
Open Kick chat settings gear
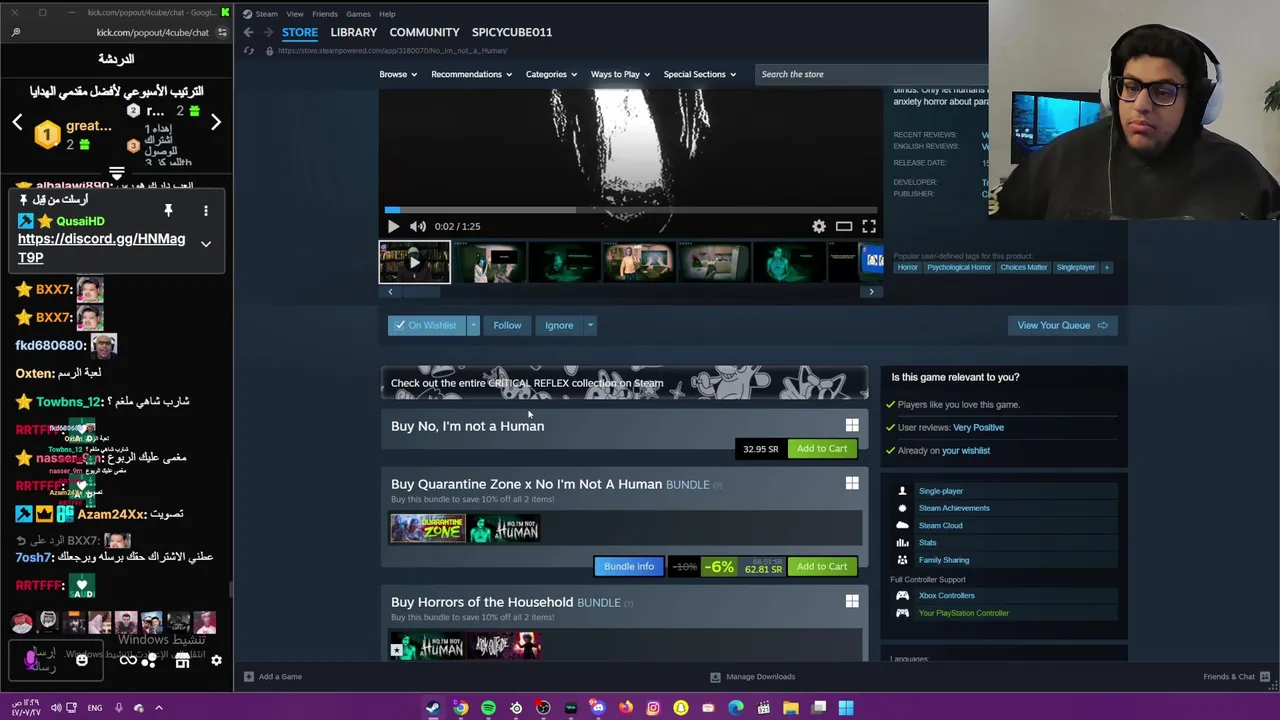216,660
